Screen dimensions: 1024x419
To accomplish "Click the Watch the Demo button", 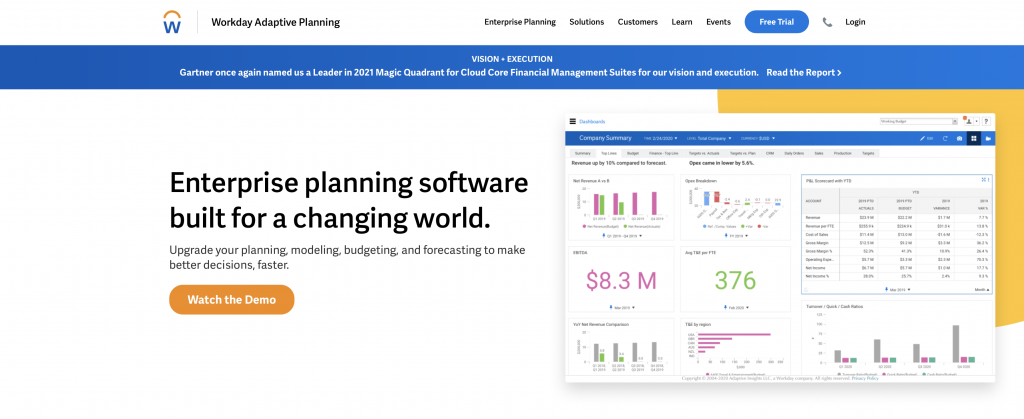I will pos(232,300).
